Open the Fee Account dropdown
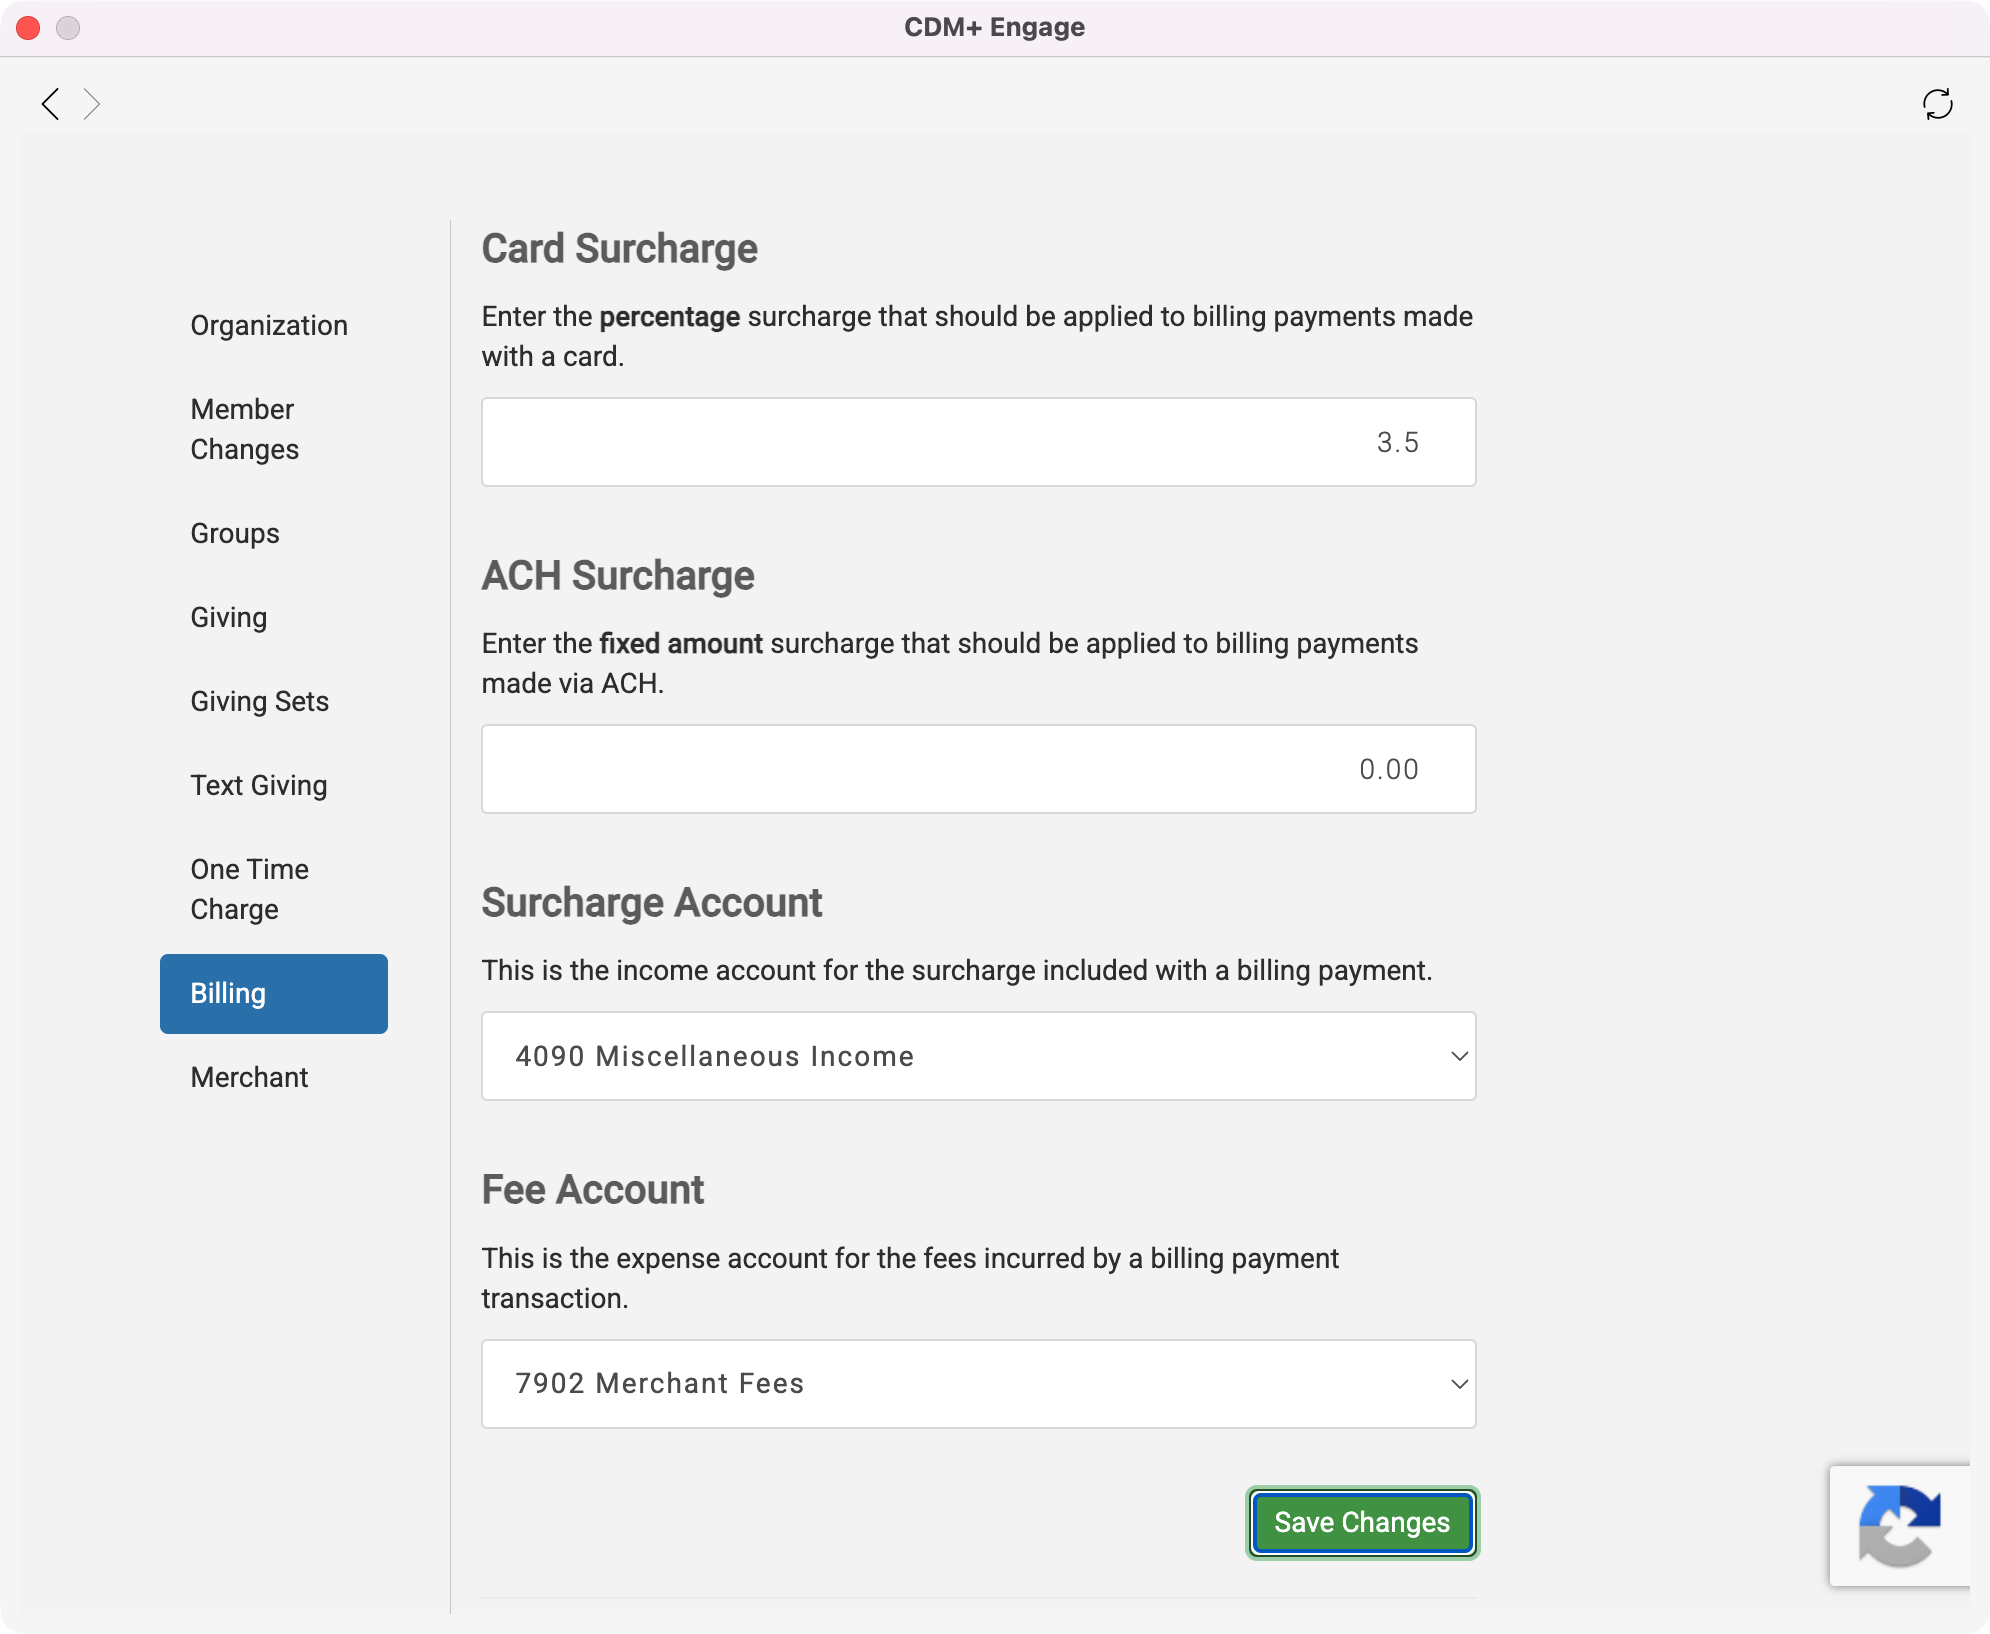Screen dimensions: 1990x1634 979,1384
